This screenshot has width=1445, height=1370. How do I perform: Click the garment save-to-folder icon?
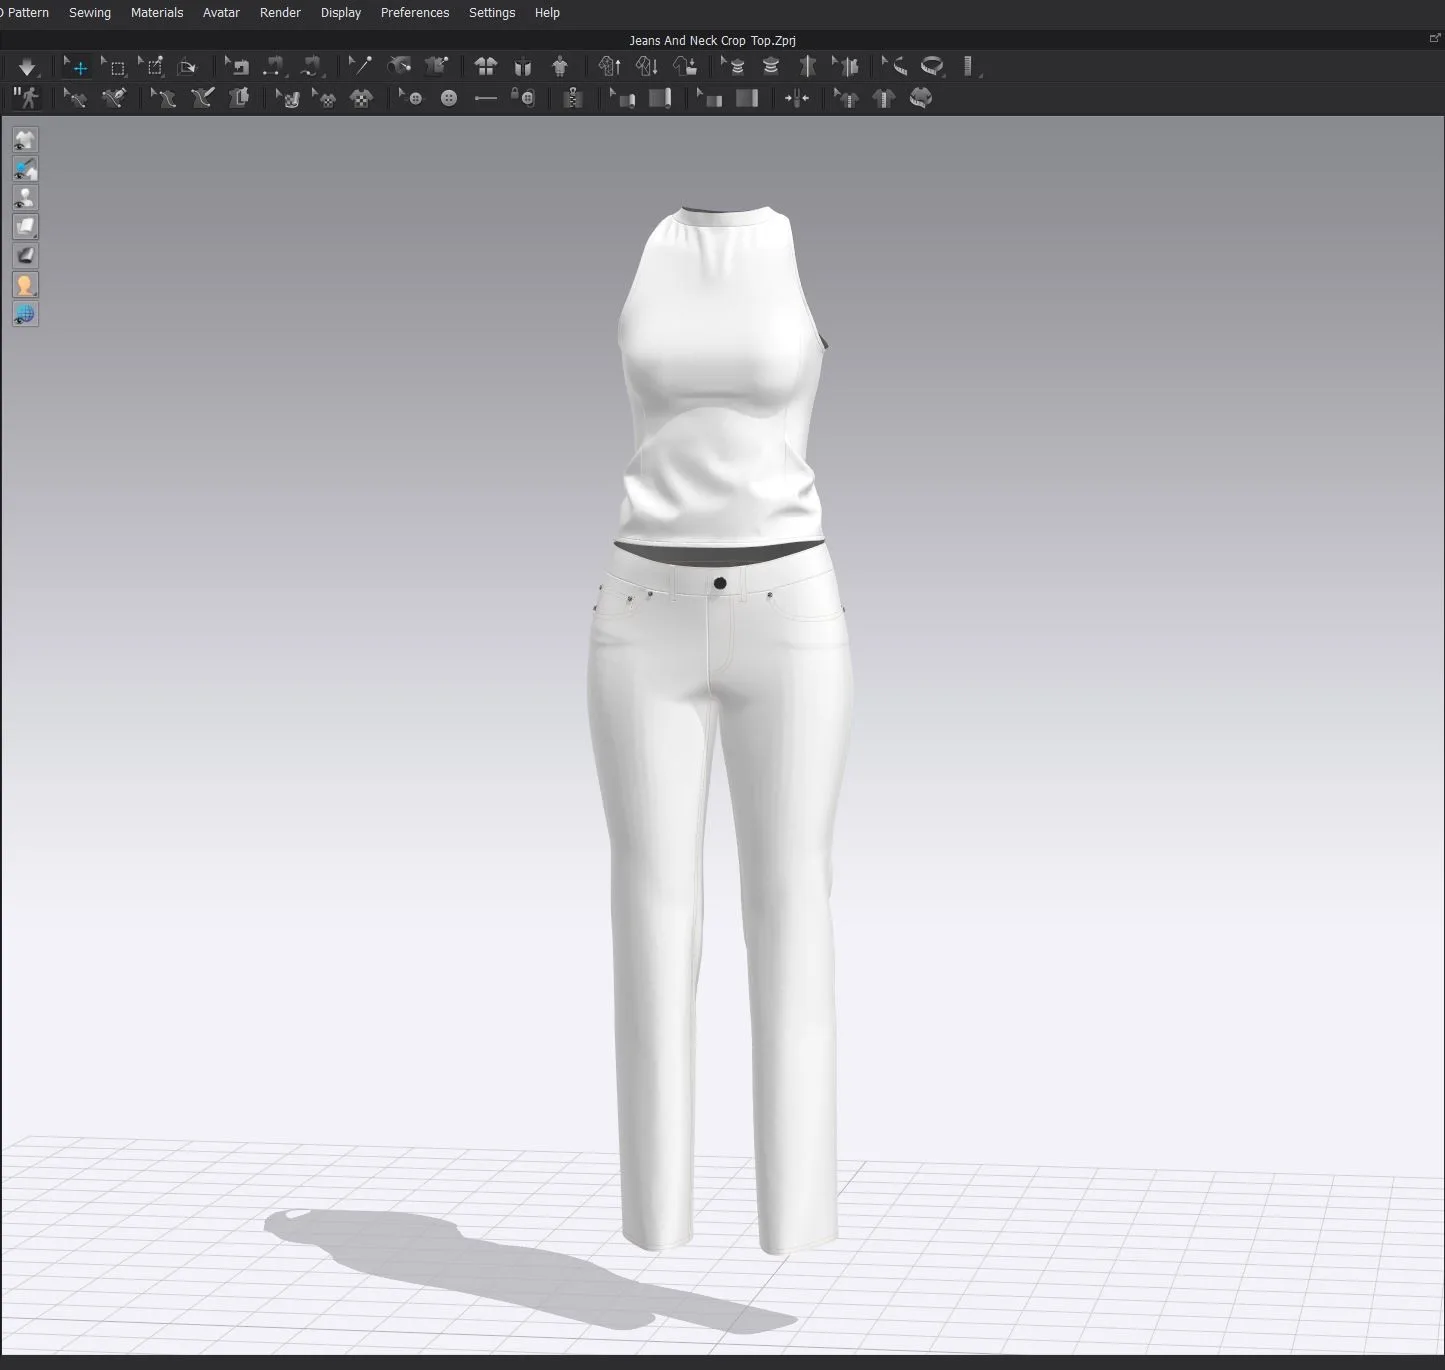pyautogui.click(x=685, y=67)
